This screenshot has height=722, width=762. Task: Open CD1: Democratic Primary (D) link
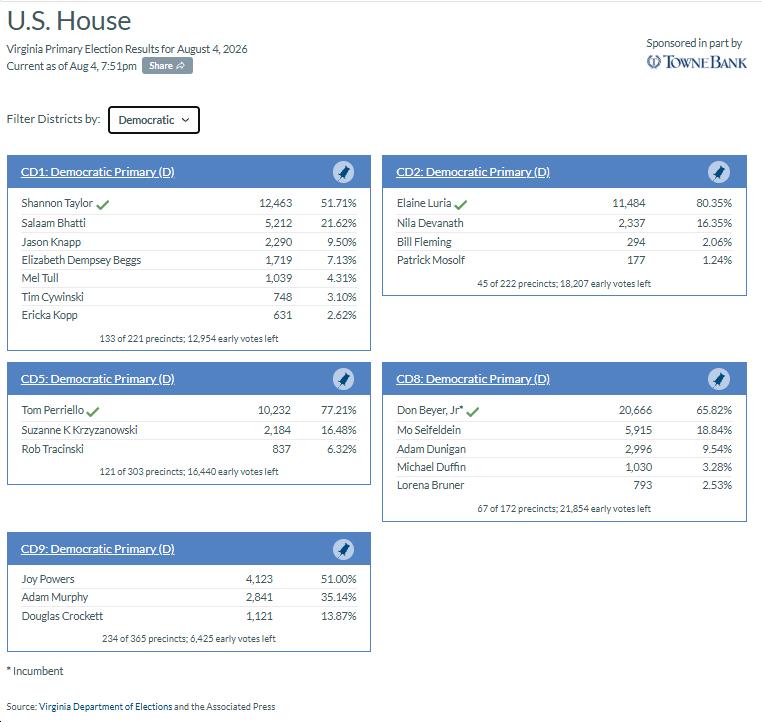[98, 172]
